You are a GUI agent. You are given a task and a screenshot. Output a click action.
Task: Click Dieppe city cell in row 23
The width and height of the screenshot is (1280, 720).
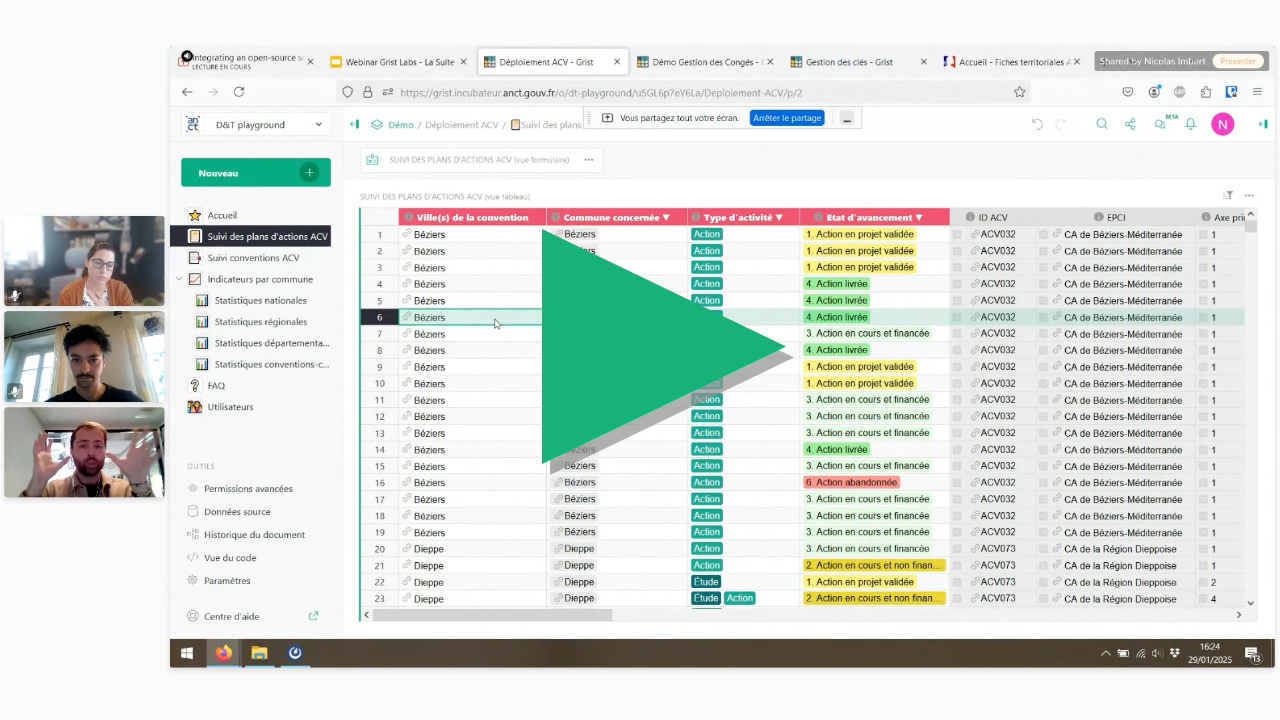472,599
